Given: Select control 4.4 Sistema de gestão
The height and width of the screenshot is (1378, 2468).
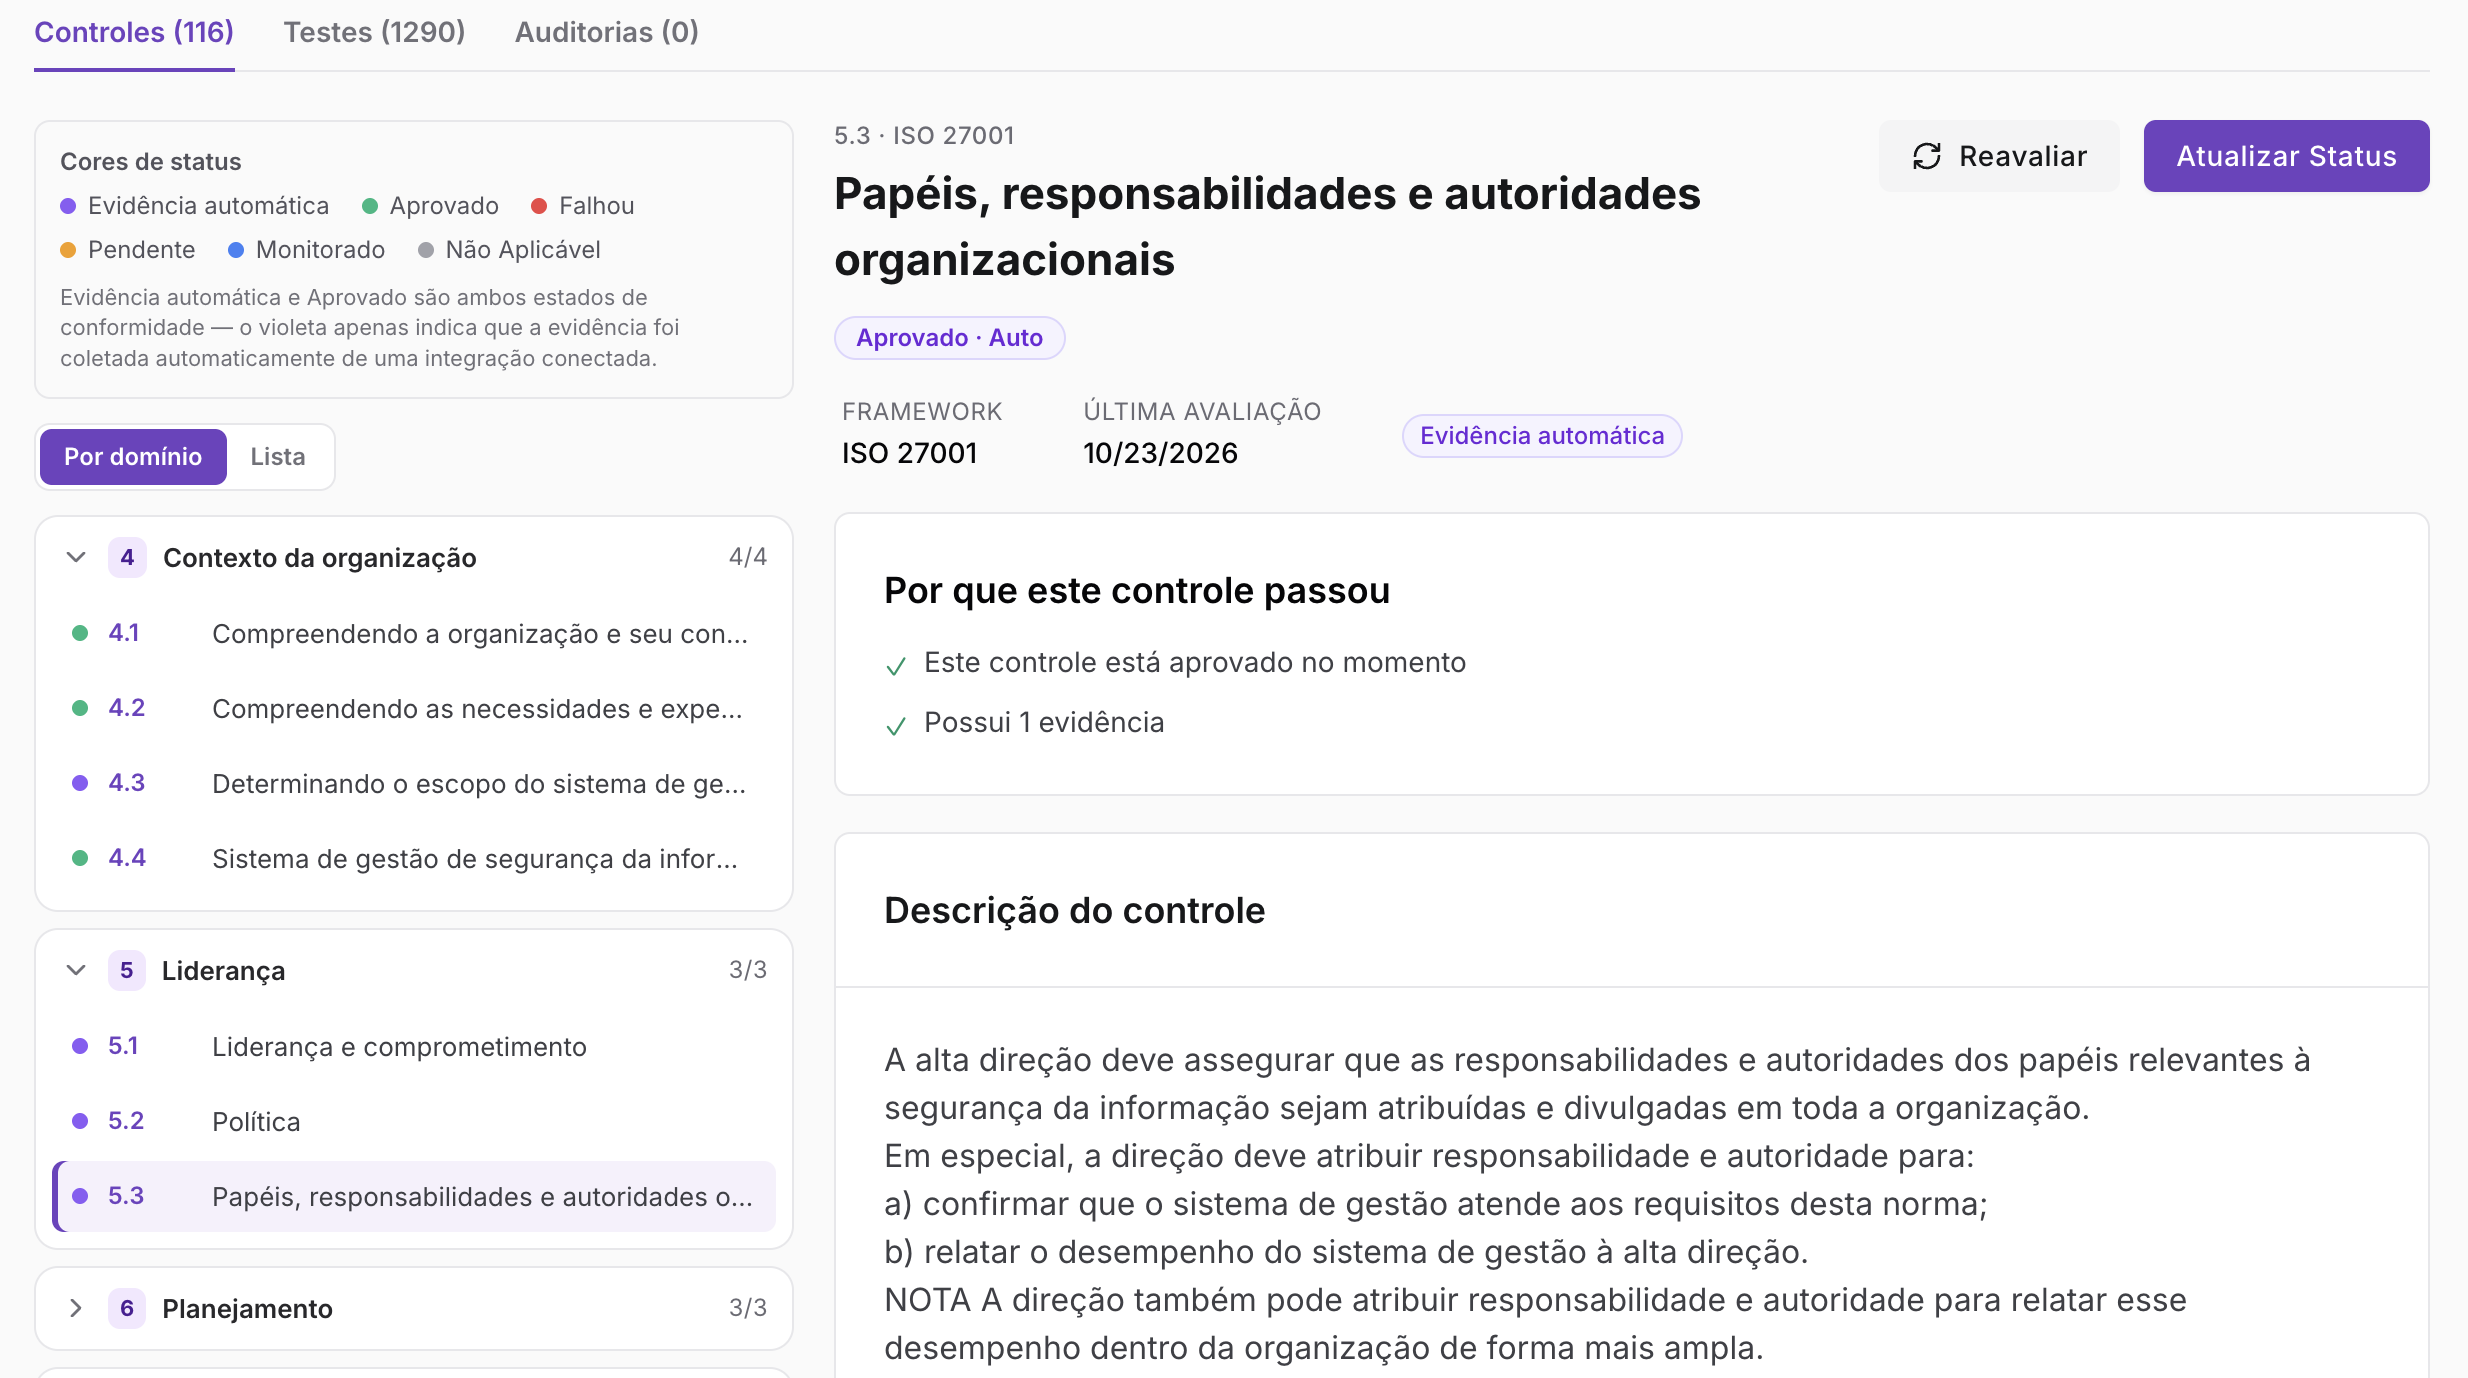Looking at the screenshot, I should [x=414, y=859].
